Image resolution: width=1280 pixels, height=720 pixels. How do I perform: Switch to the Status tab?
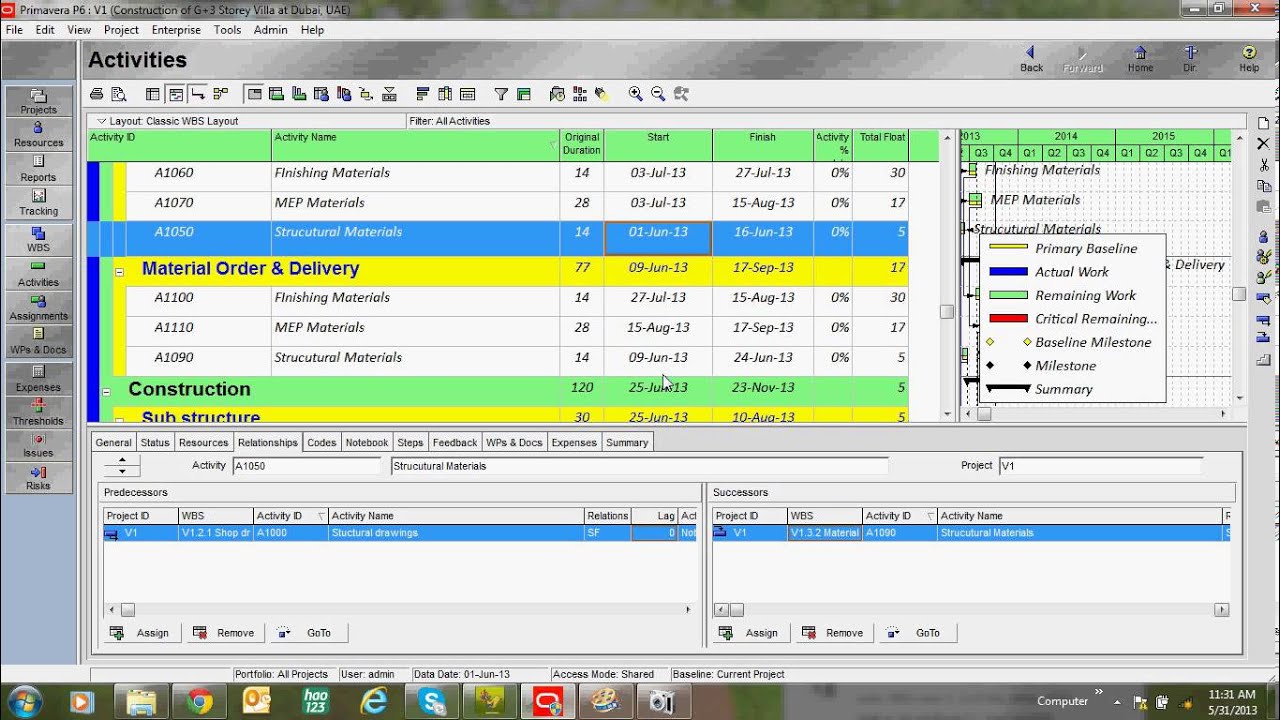coord(155,442)
